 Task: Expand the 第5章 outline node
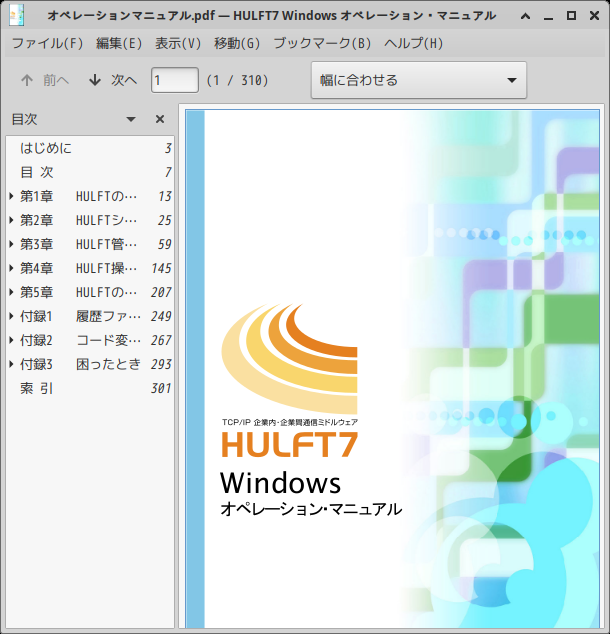(x=12, y=292)
